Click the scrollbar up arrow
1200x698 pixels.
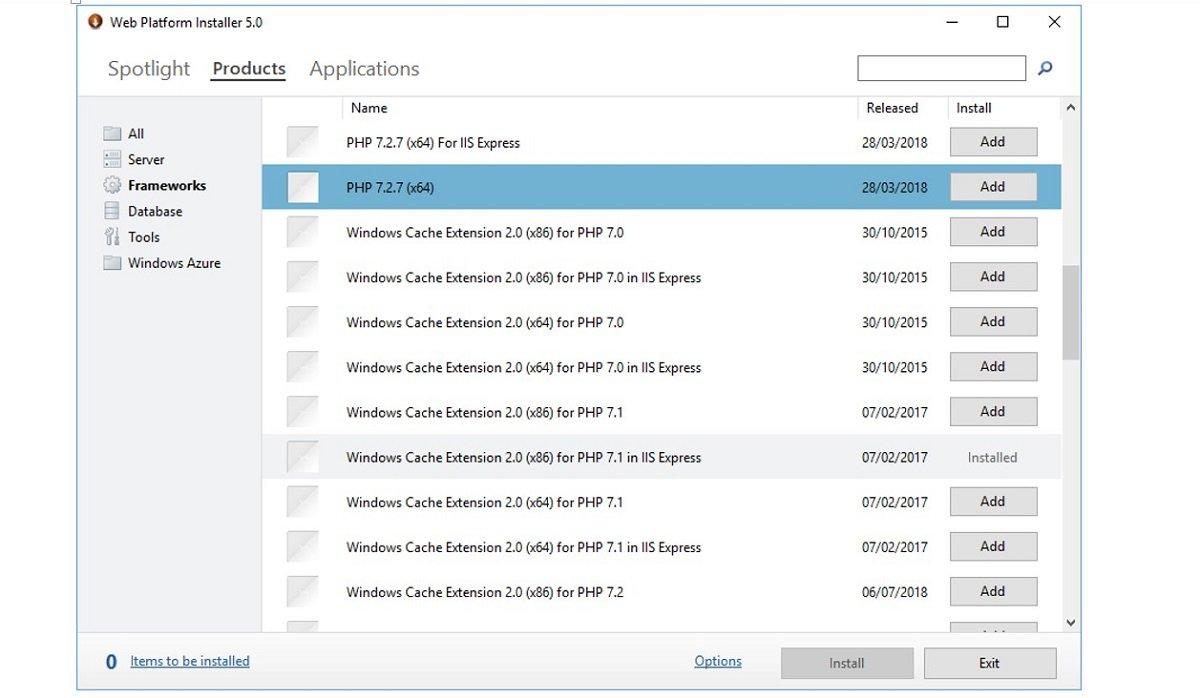[x=1071, y=107]
